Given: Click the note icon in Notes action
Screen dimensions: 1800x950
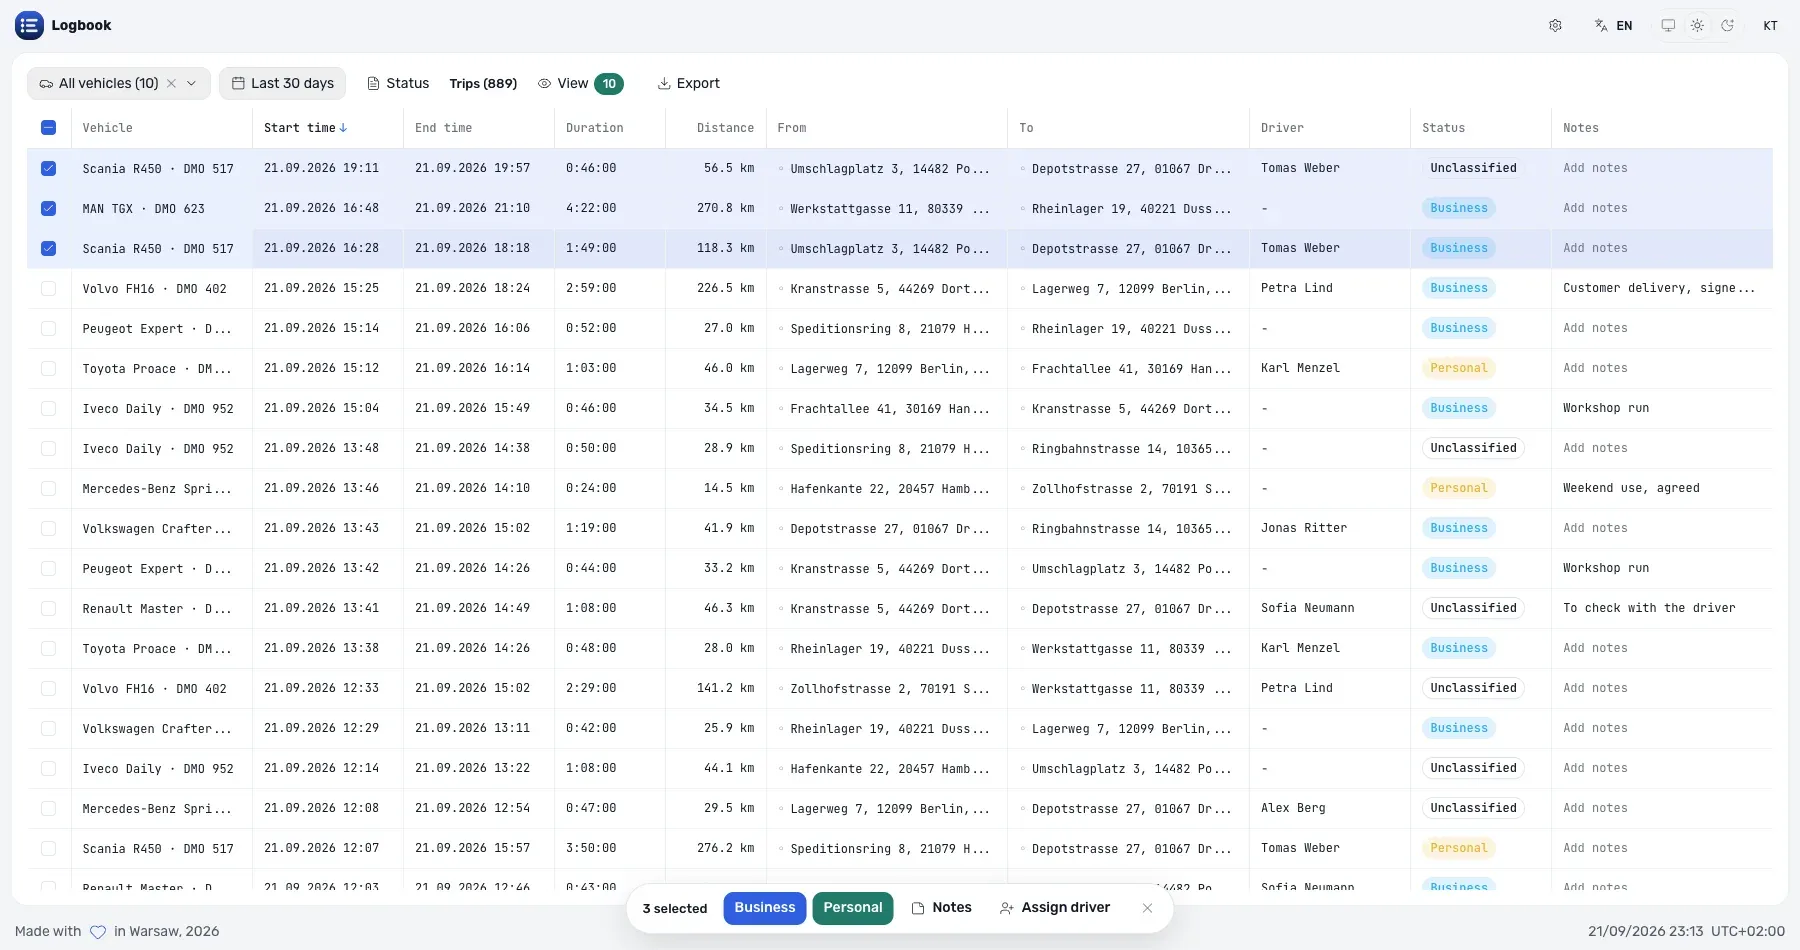Looking at the screenshot, I should [x=918, y=908].
